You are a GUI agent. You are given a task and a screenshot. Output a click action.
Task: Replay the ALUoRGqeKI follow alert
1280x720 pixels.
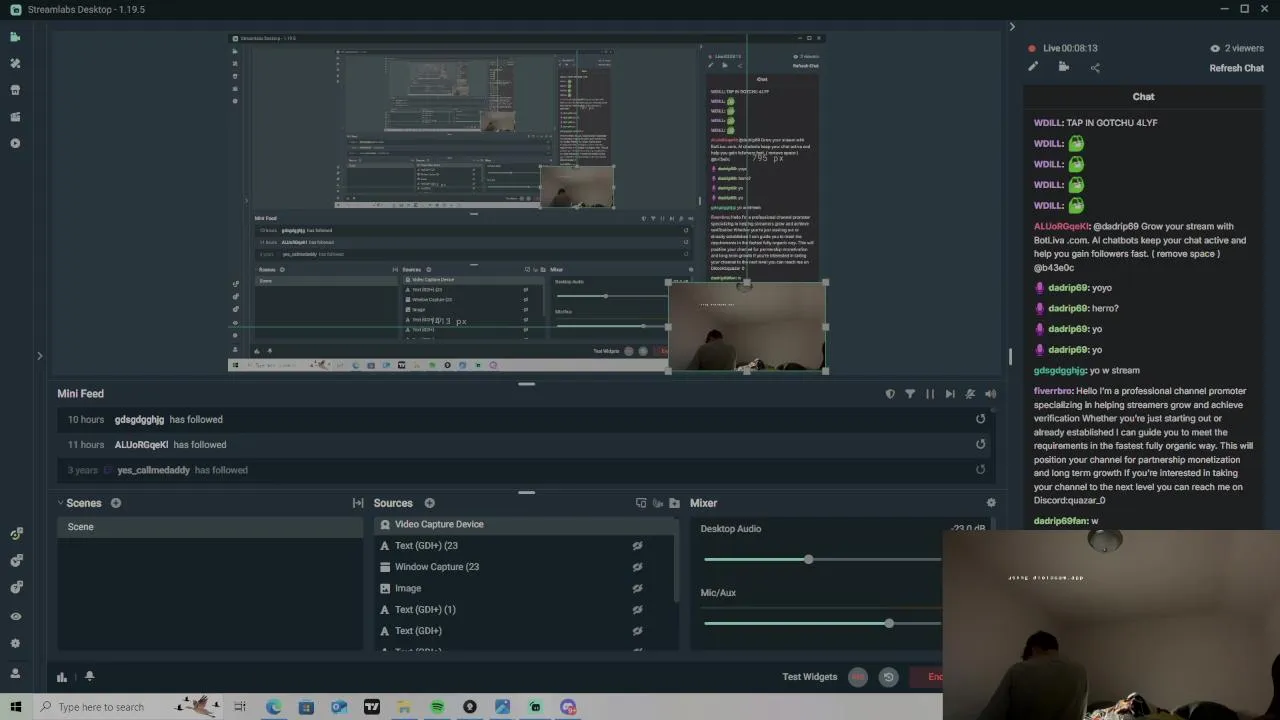980,444
